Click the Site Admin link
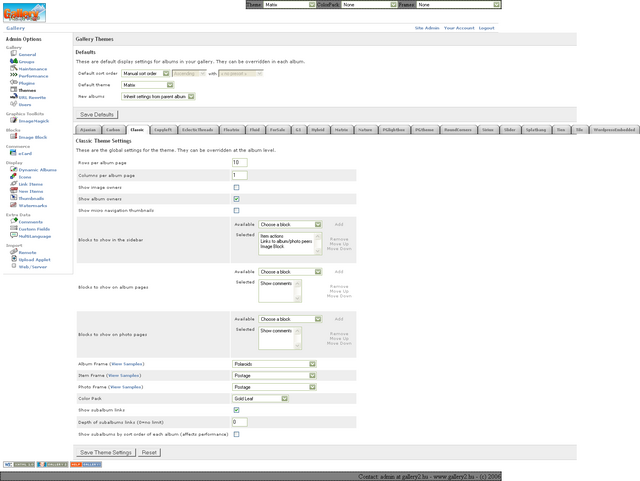Image resolution: width=640 pixels, height=481 pixels. click(x=426, y=28)
